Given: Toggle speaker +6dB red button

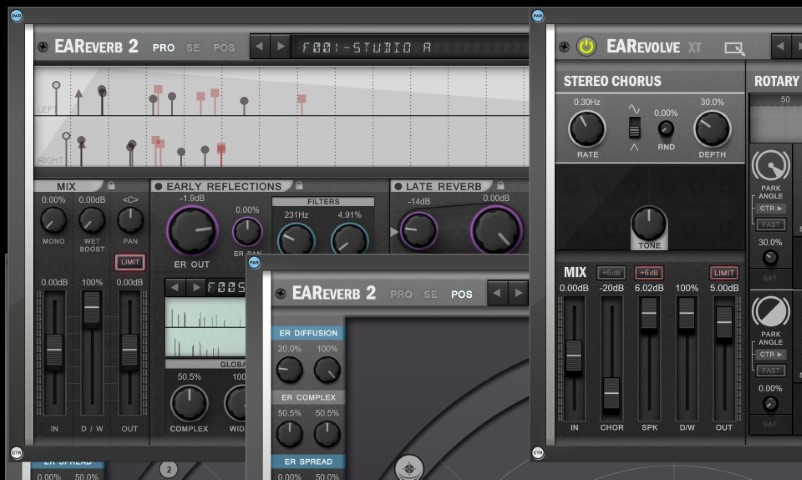Looking at the screenshot, I should (x=649, y=273).
